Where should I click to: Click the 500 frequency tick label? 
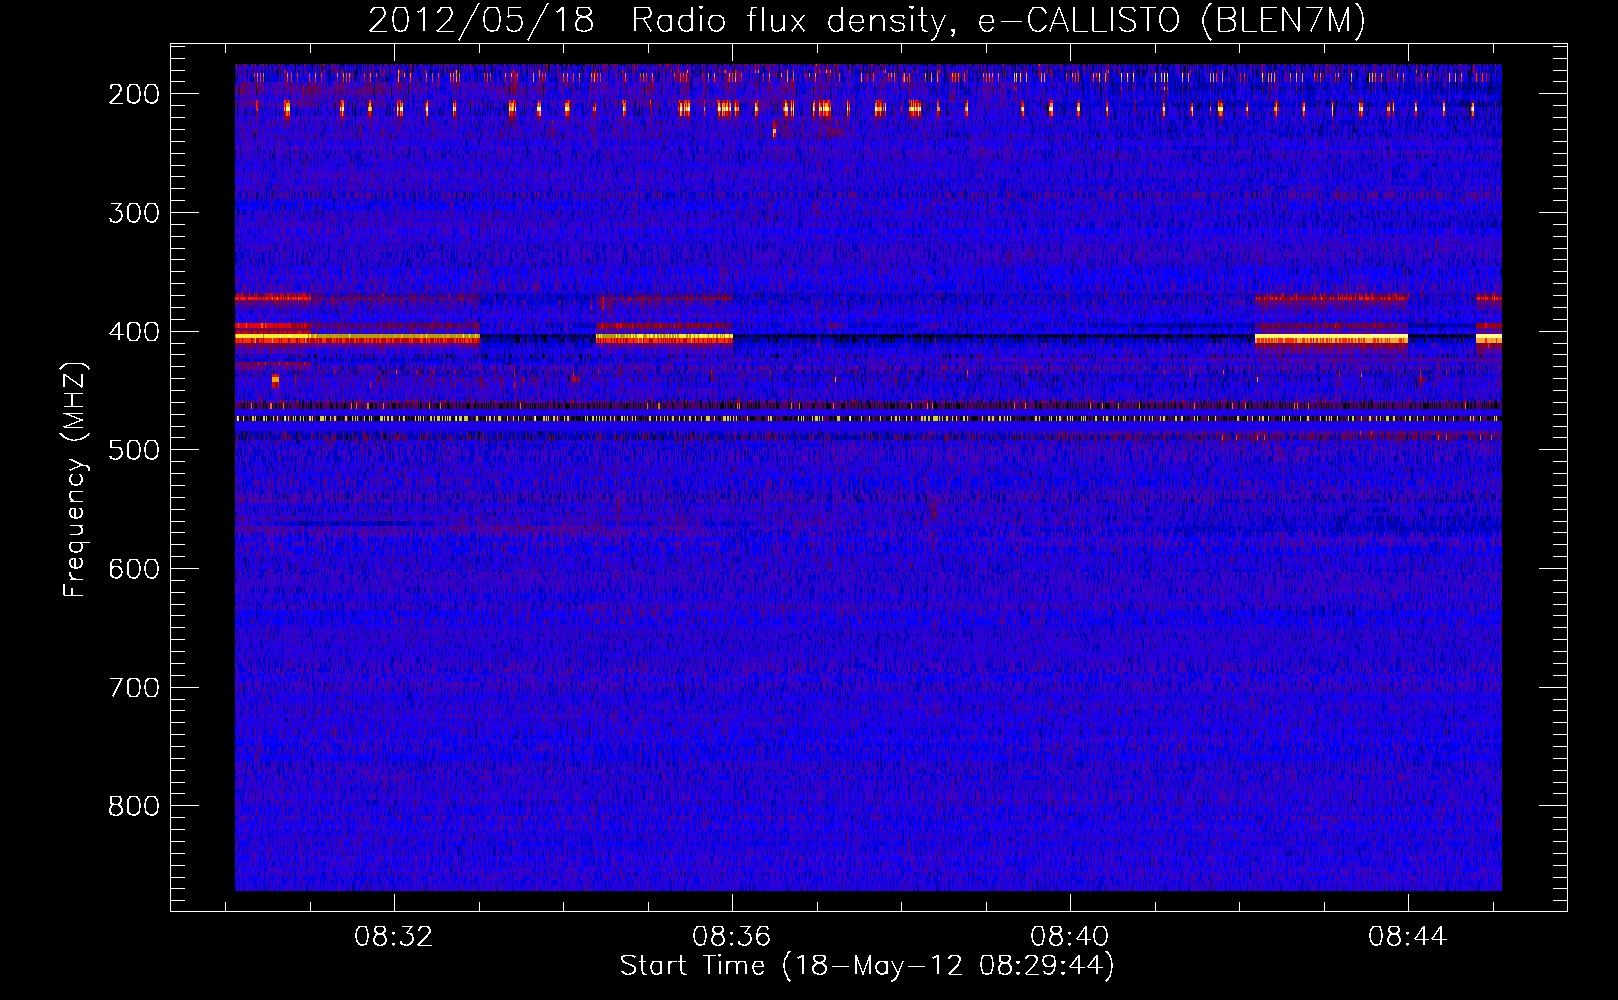point(134,450)
